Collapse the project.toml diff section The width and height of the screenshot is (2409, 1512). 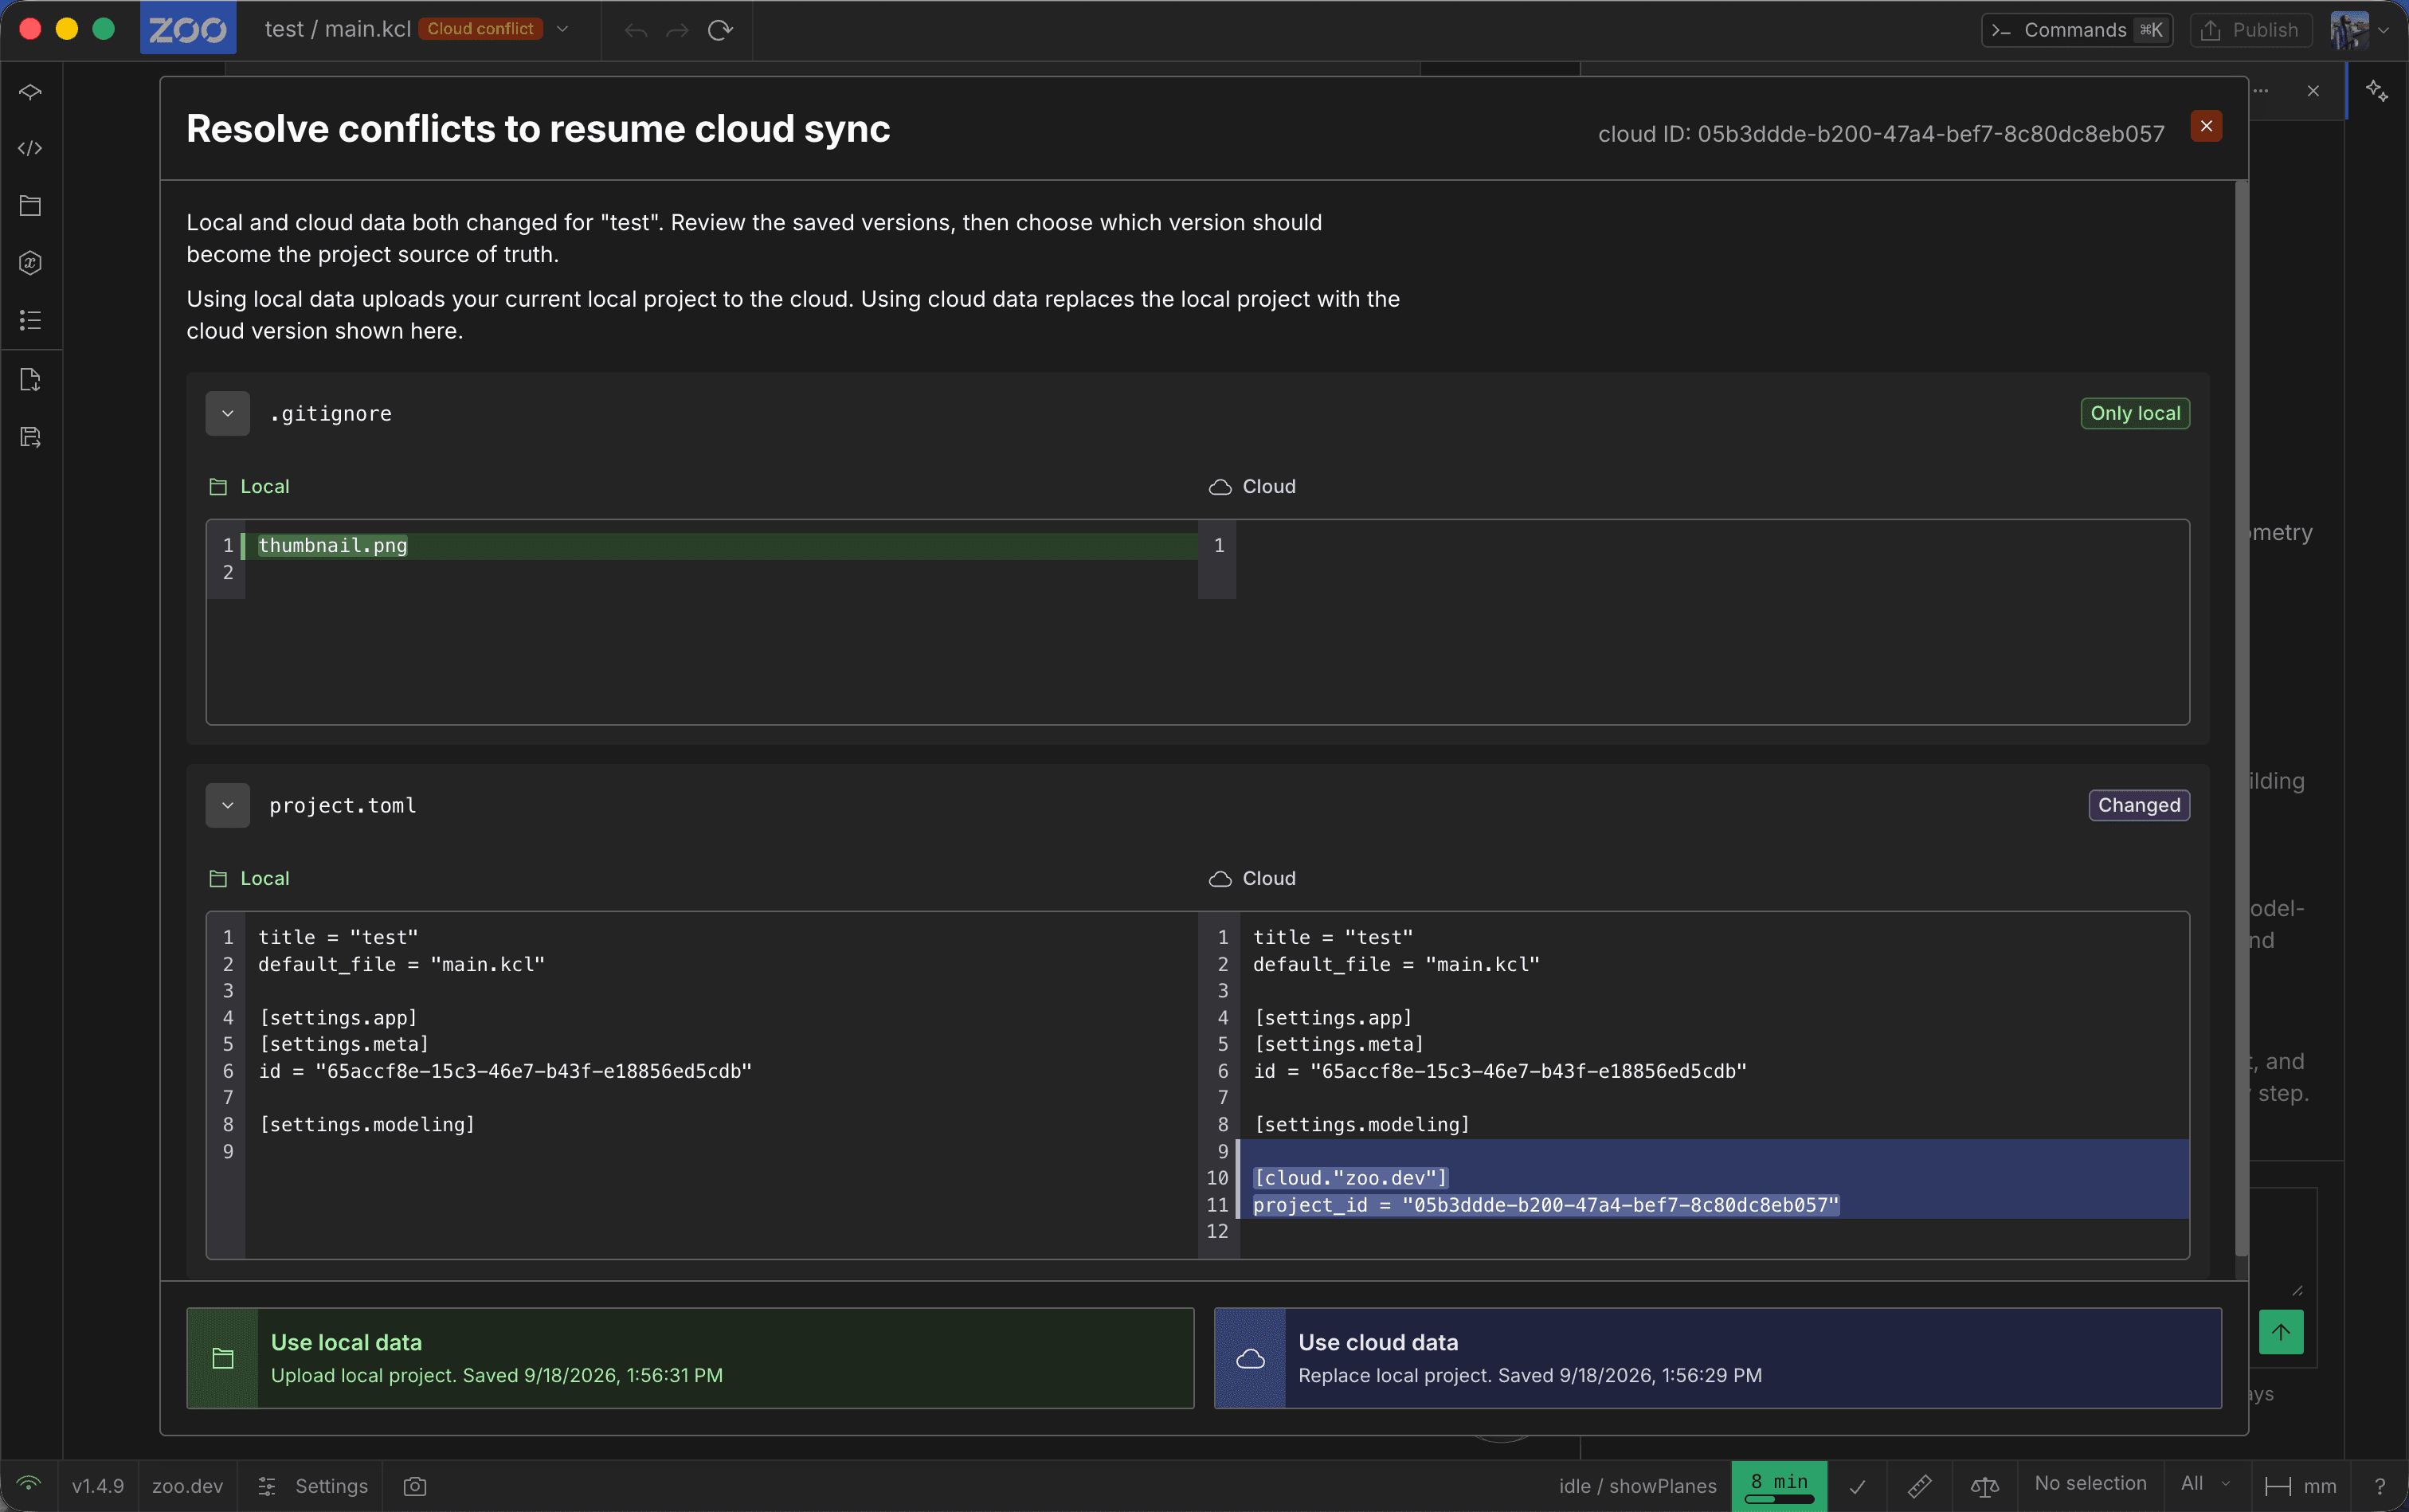pyautogui.click(x=228, y=805)
